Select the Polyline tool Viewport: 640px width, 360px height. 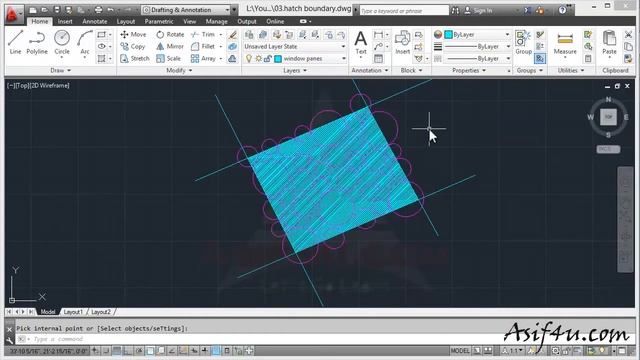[37, 42]
